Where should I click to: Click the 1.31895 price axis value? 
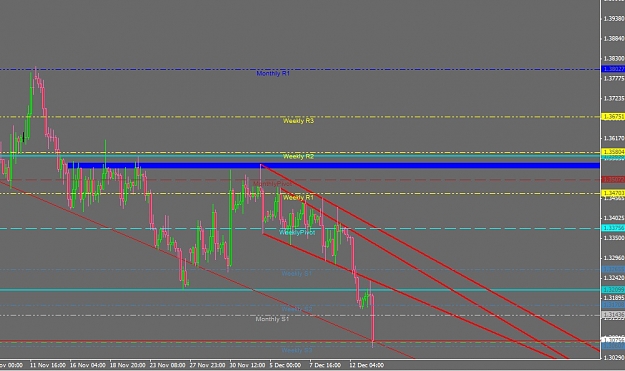(x=614, y=298)
